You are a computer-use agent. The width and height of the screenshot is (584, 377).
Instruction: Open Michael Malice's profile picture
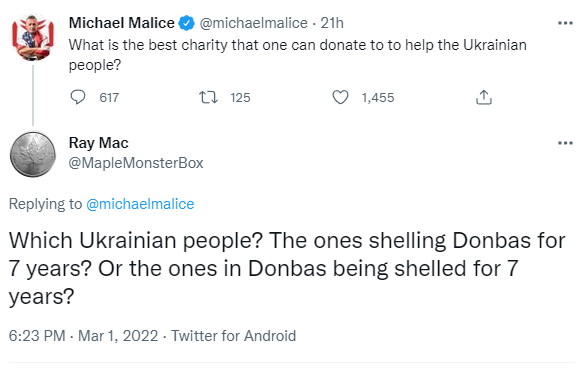point(33,37)
